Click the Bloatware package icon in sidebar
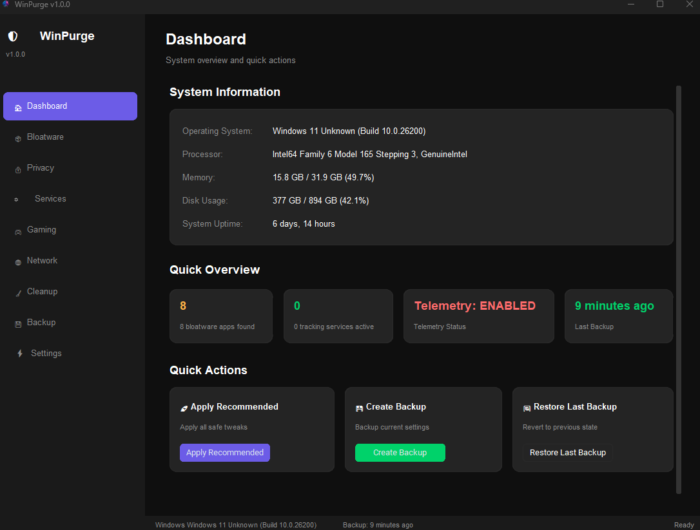The image size is (700, 530). point(18,138)
